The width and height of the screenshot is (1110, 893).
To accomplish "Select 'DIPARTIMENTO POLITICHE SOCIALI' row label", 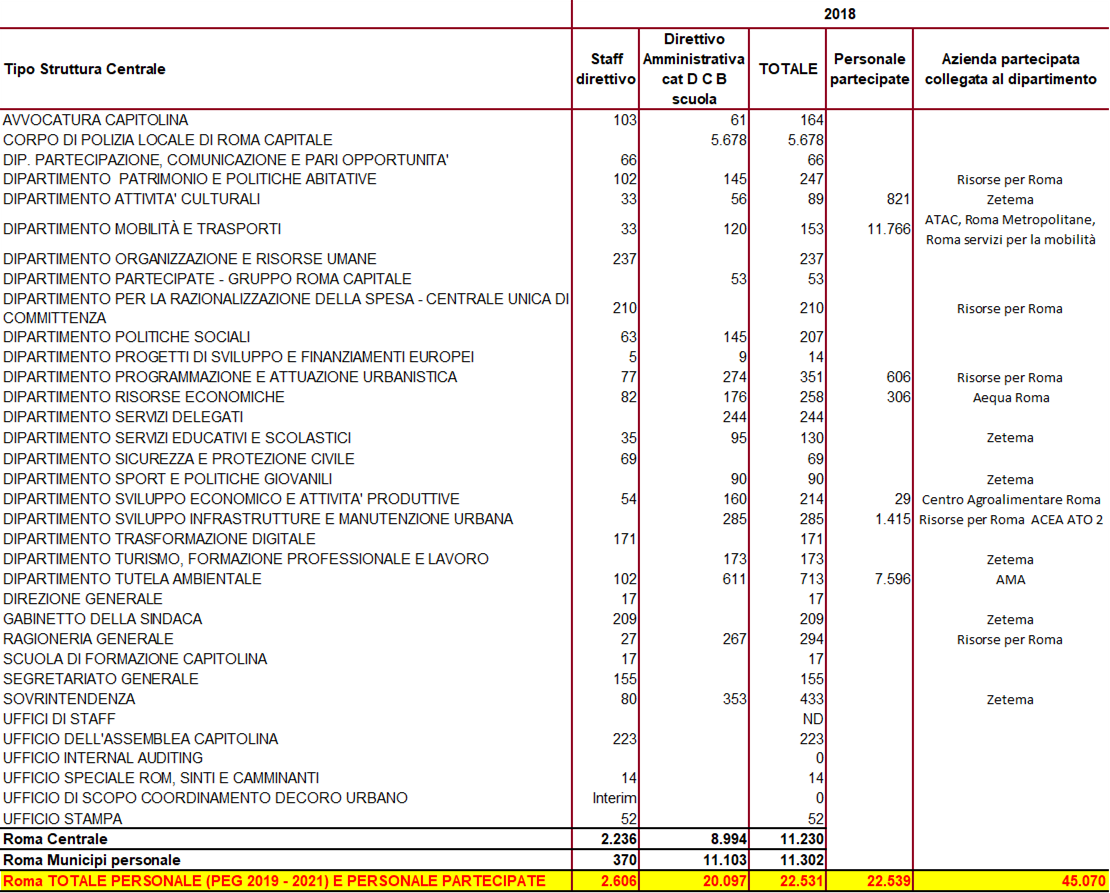I will coord(127,336).
